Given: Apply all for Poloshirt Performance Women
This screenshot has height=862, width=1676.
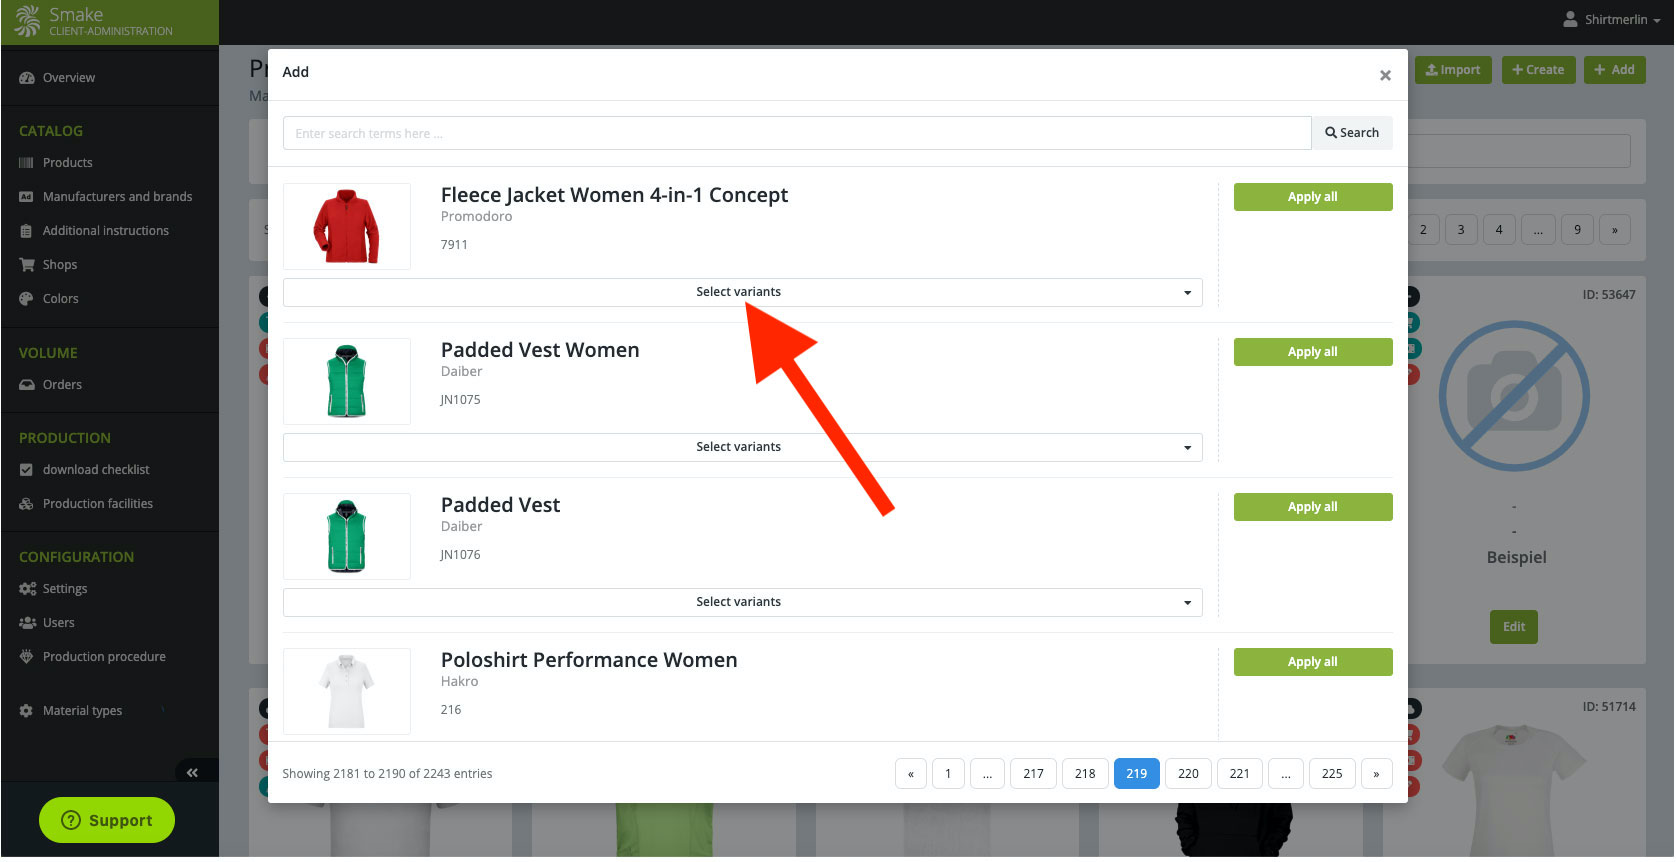Looking at the screenshot, I should coord(1313,662).
